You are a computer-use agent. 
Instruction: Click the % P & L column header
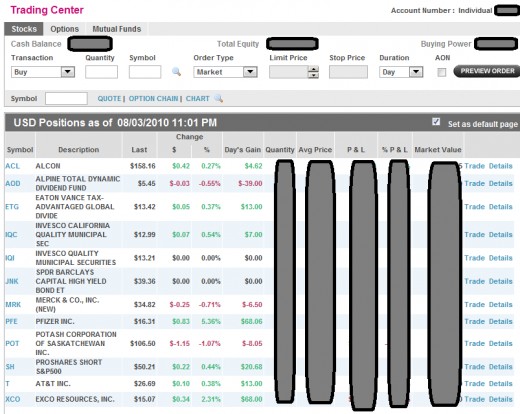(395, 150)
